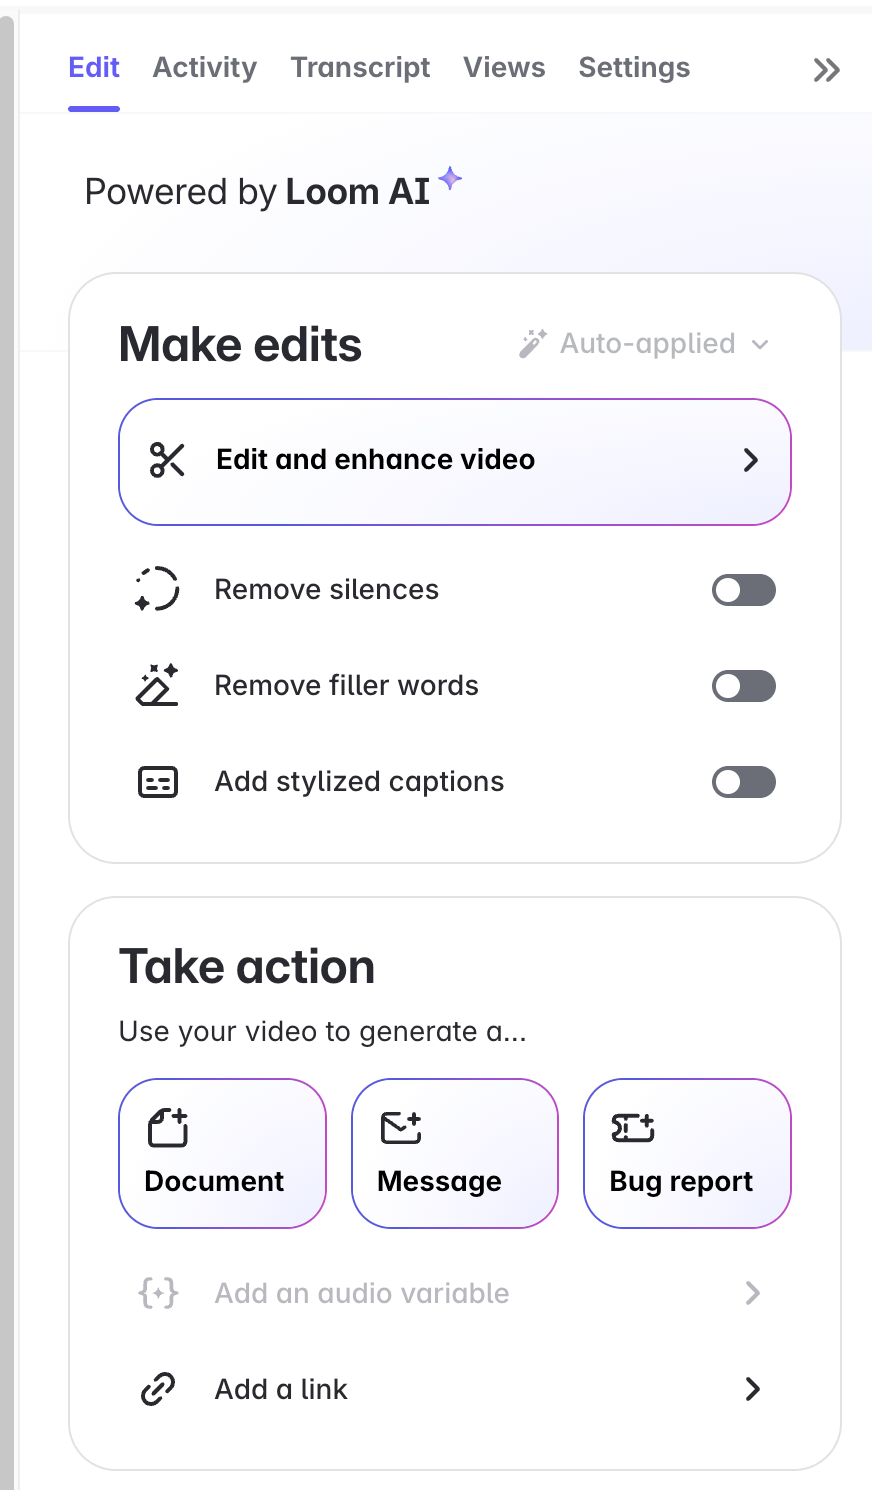Image resolution: width=872 pixels, height=1490 pixels.
Task: Click the stylized captions icon
Action: pos(157,782)
